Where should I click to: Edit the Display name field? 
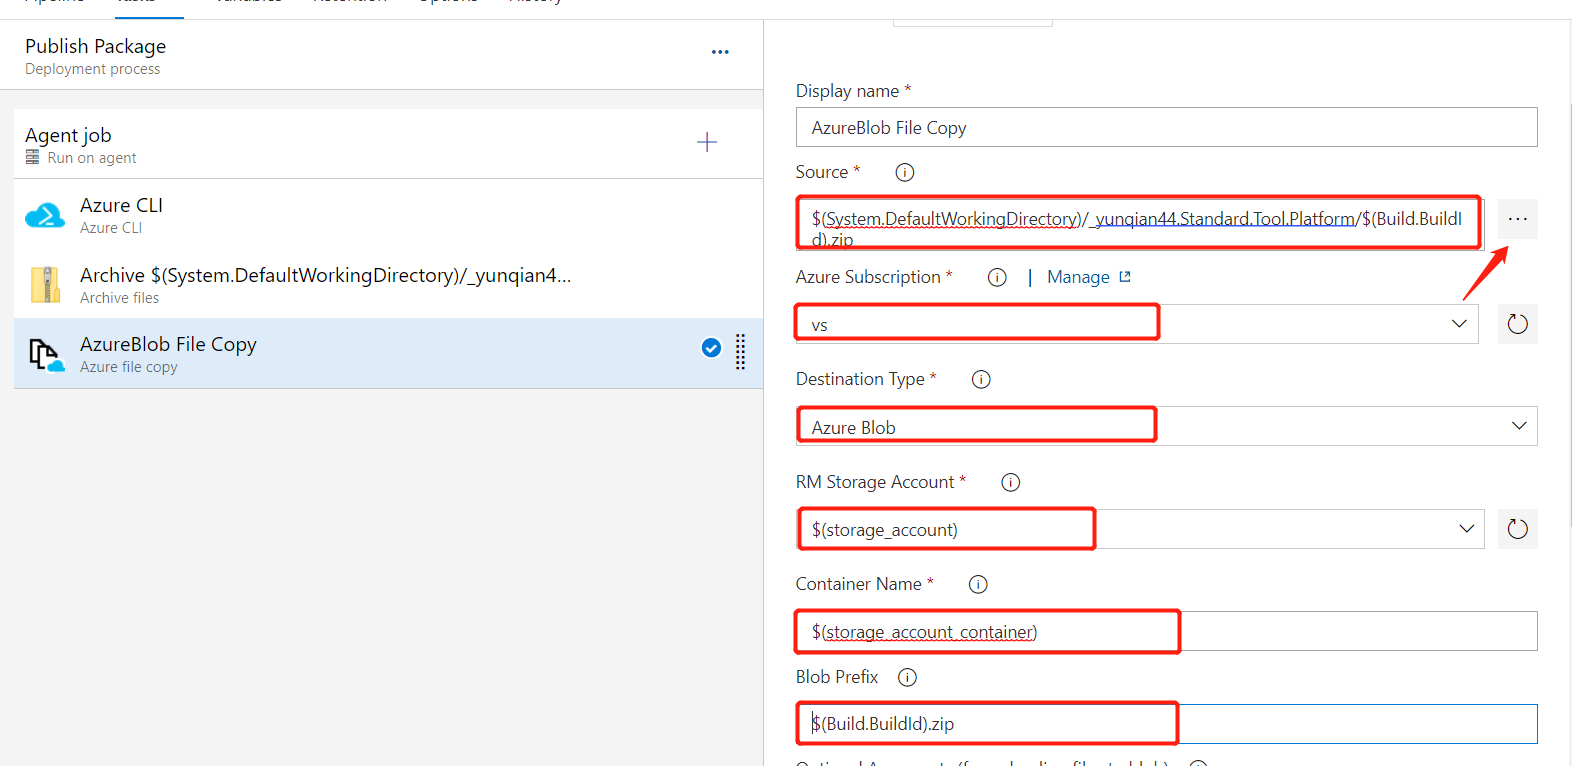(x=1166, y=127)
